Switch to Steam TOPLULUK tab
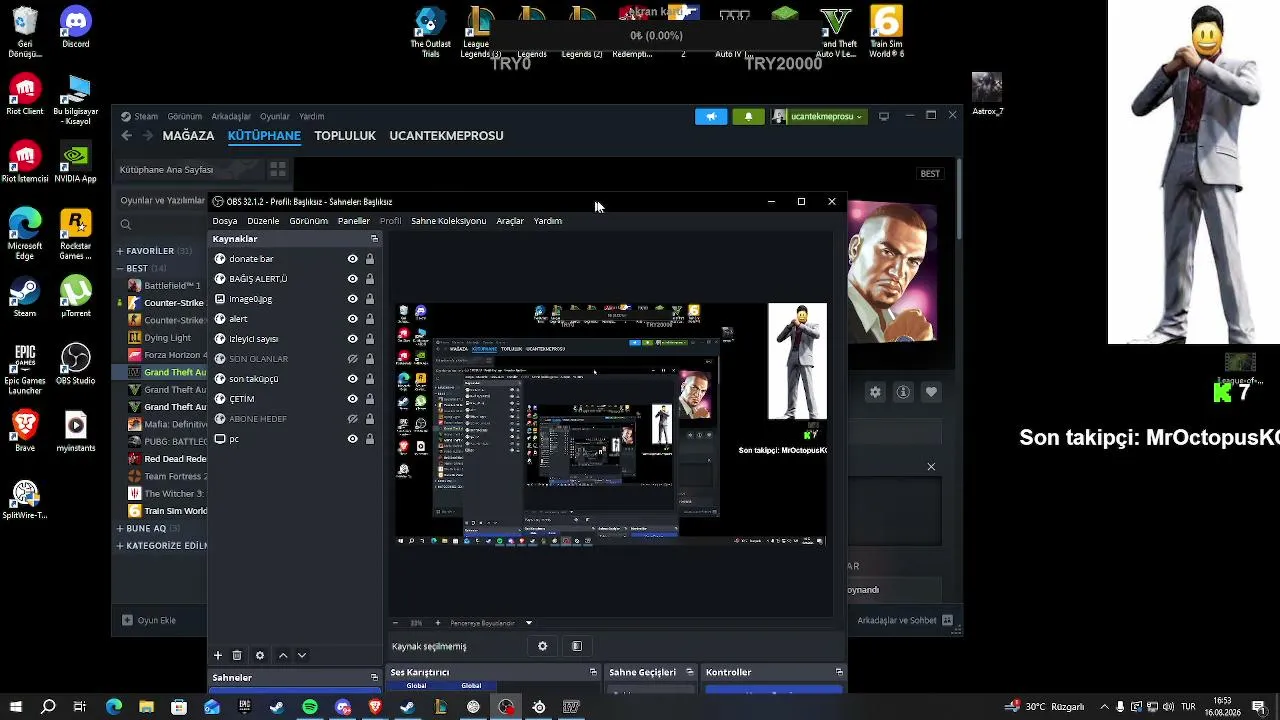1280x720 pixels. click(345, 136)
